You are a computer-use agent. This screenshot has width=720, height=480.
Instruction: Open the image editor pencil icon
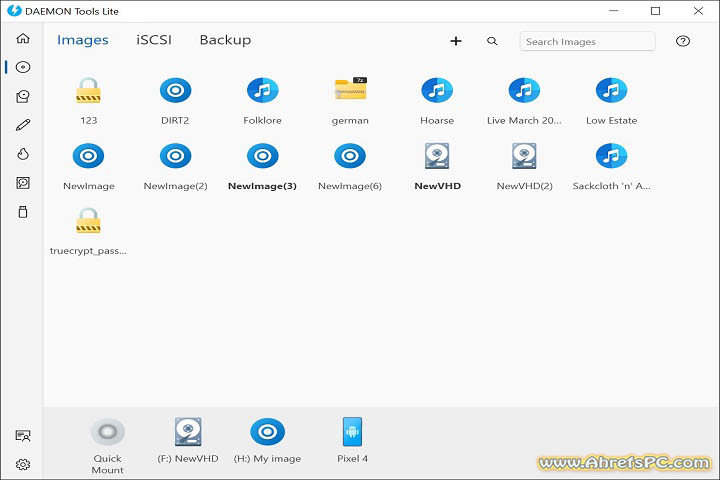click(23, 125)
